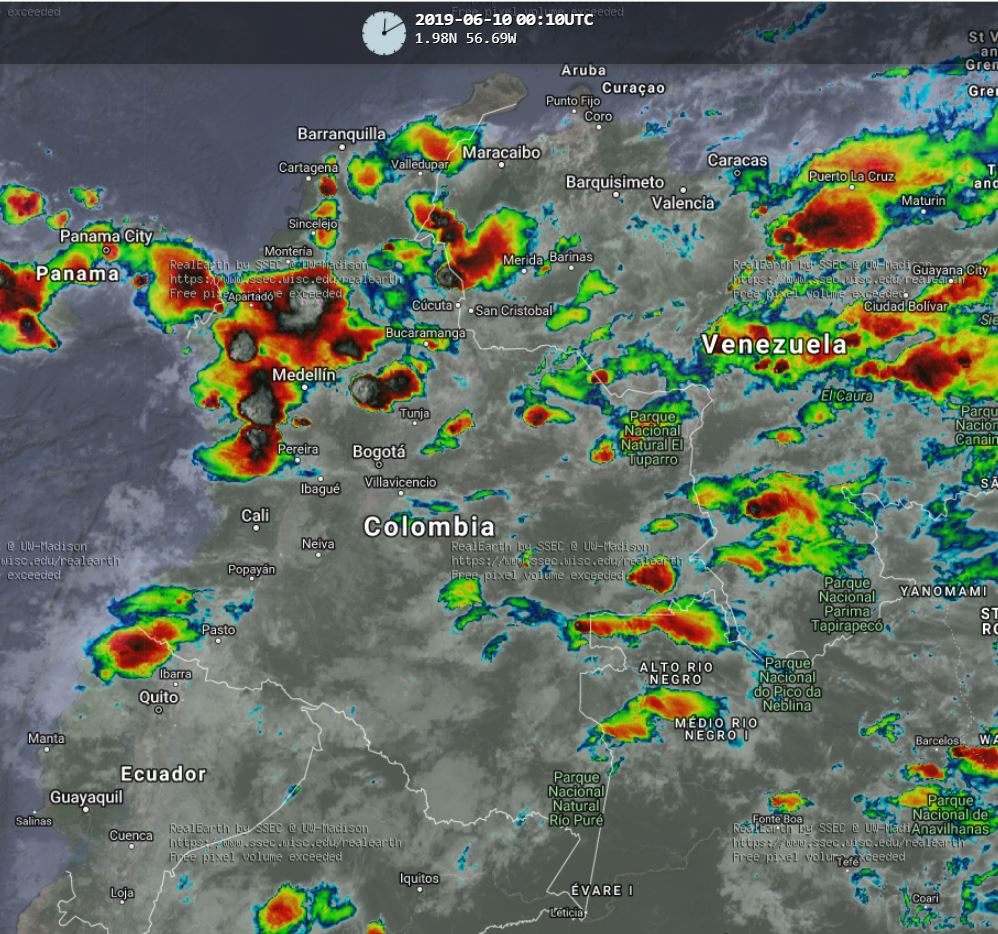
Task: Click the Maracaibo city label
Action: [x=501, y=152]
